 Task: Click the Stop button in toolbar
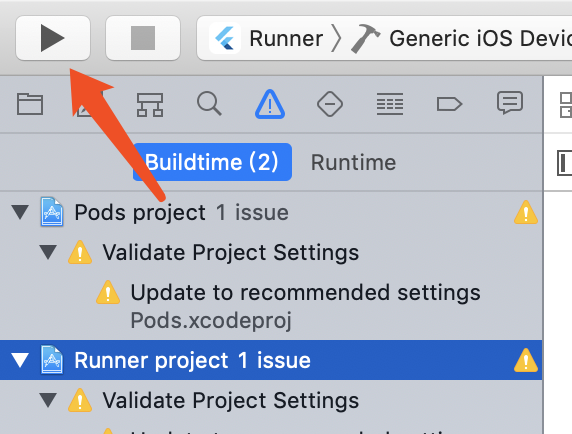(x=143, y=38)
